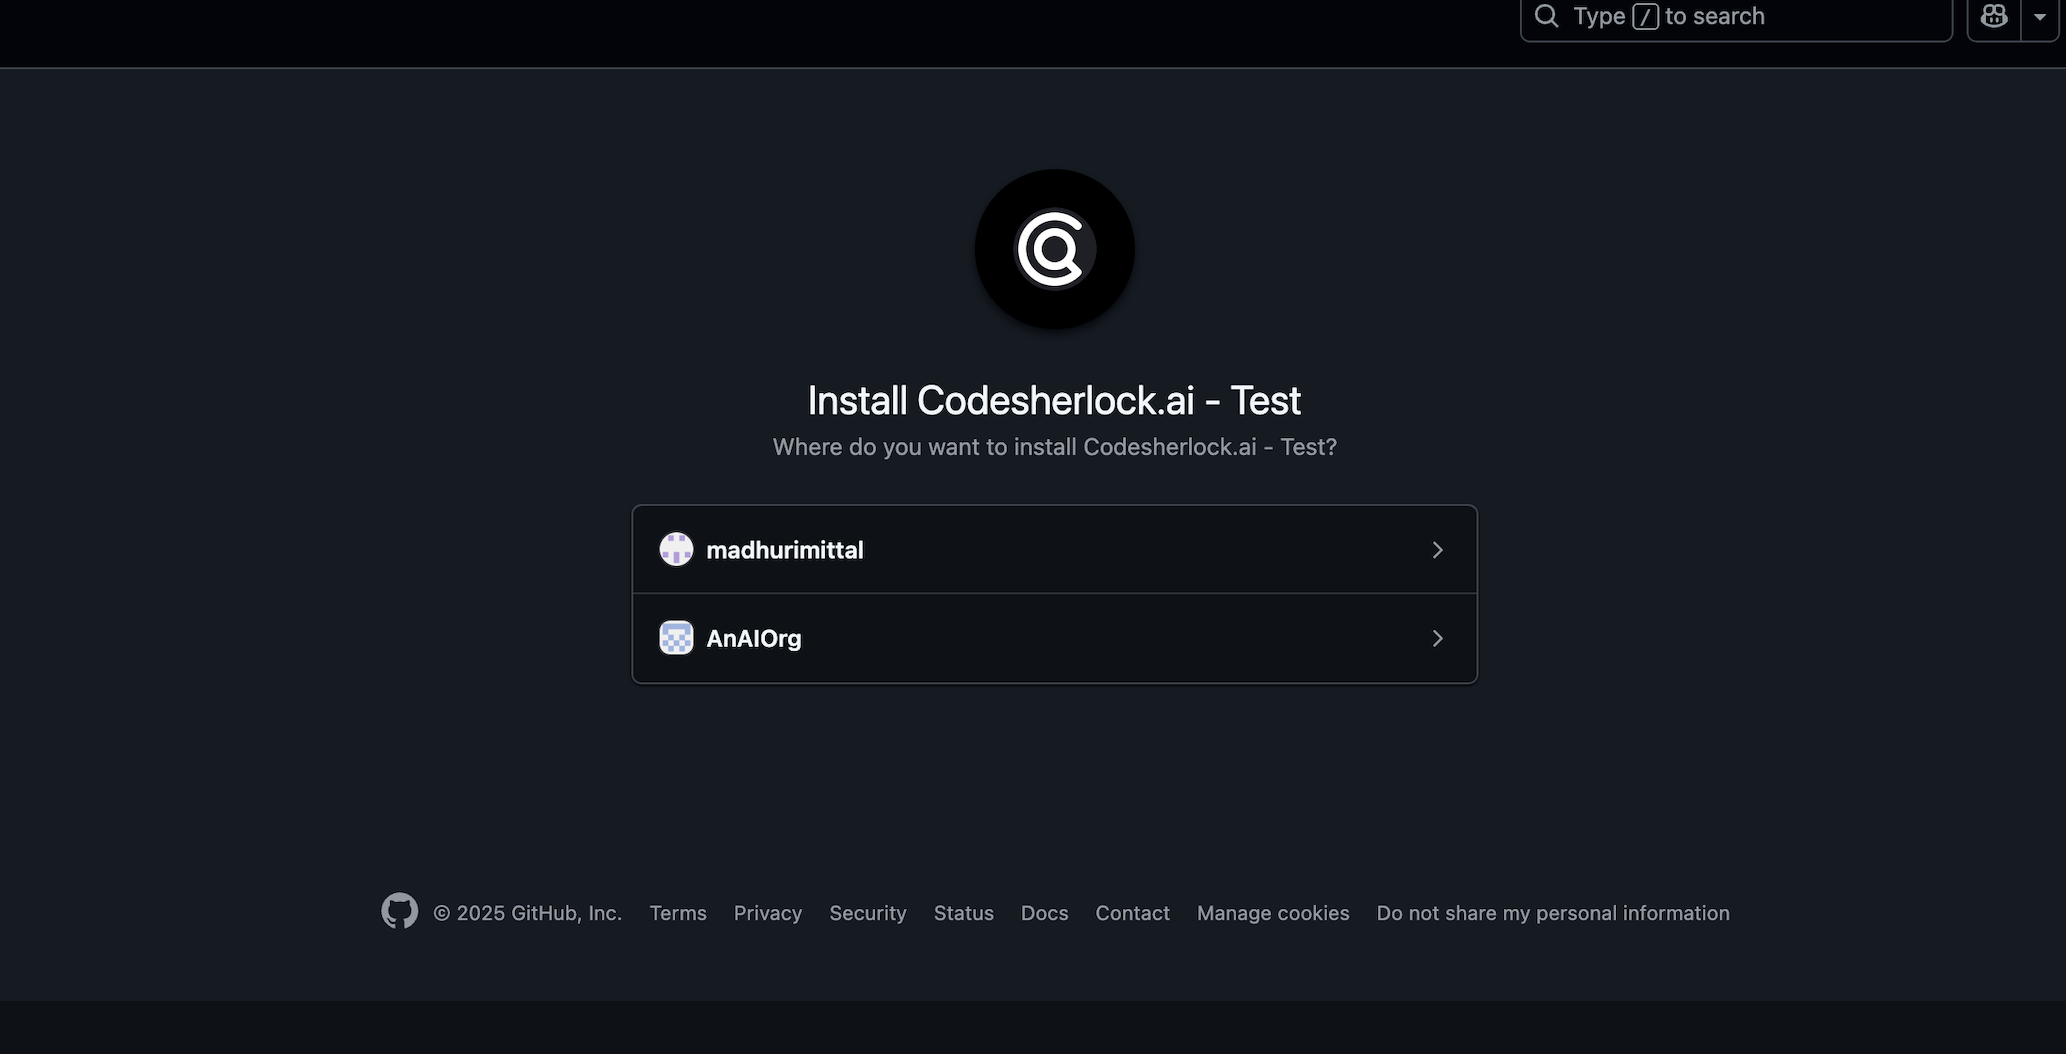Image resolution: width=2066 pixels, height=1054 pixels.
Task: Click the Codesherlock.ai app logo
Action: (1053, 248)
